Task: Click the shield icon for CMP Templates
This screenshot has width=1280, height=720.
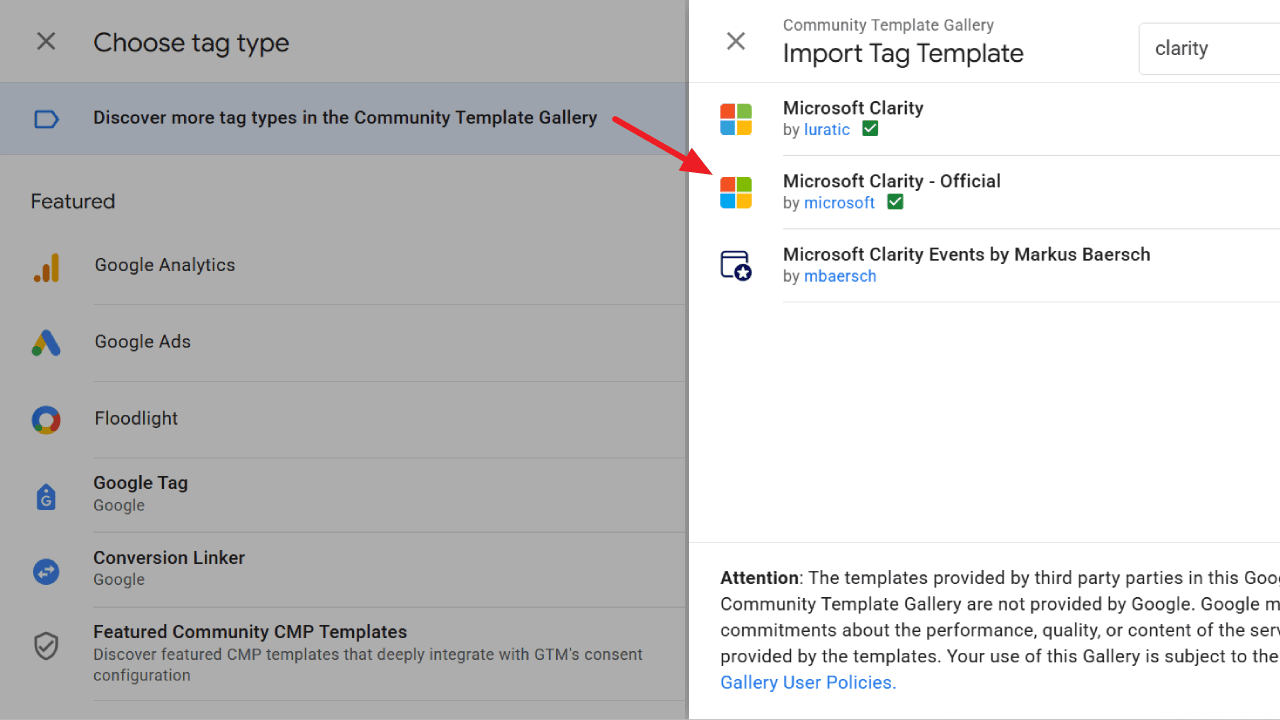Action: [x=46, y=646]
